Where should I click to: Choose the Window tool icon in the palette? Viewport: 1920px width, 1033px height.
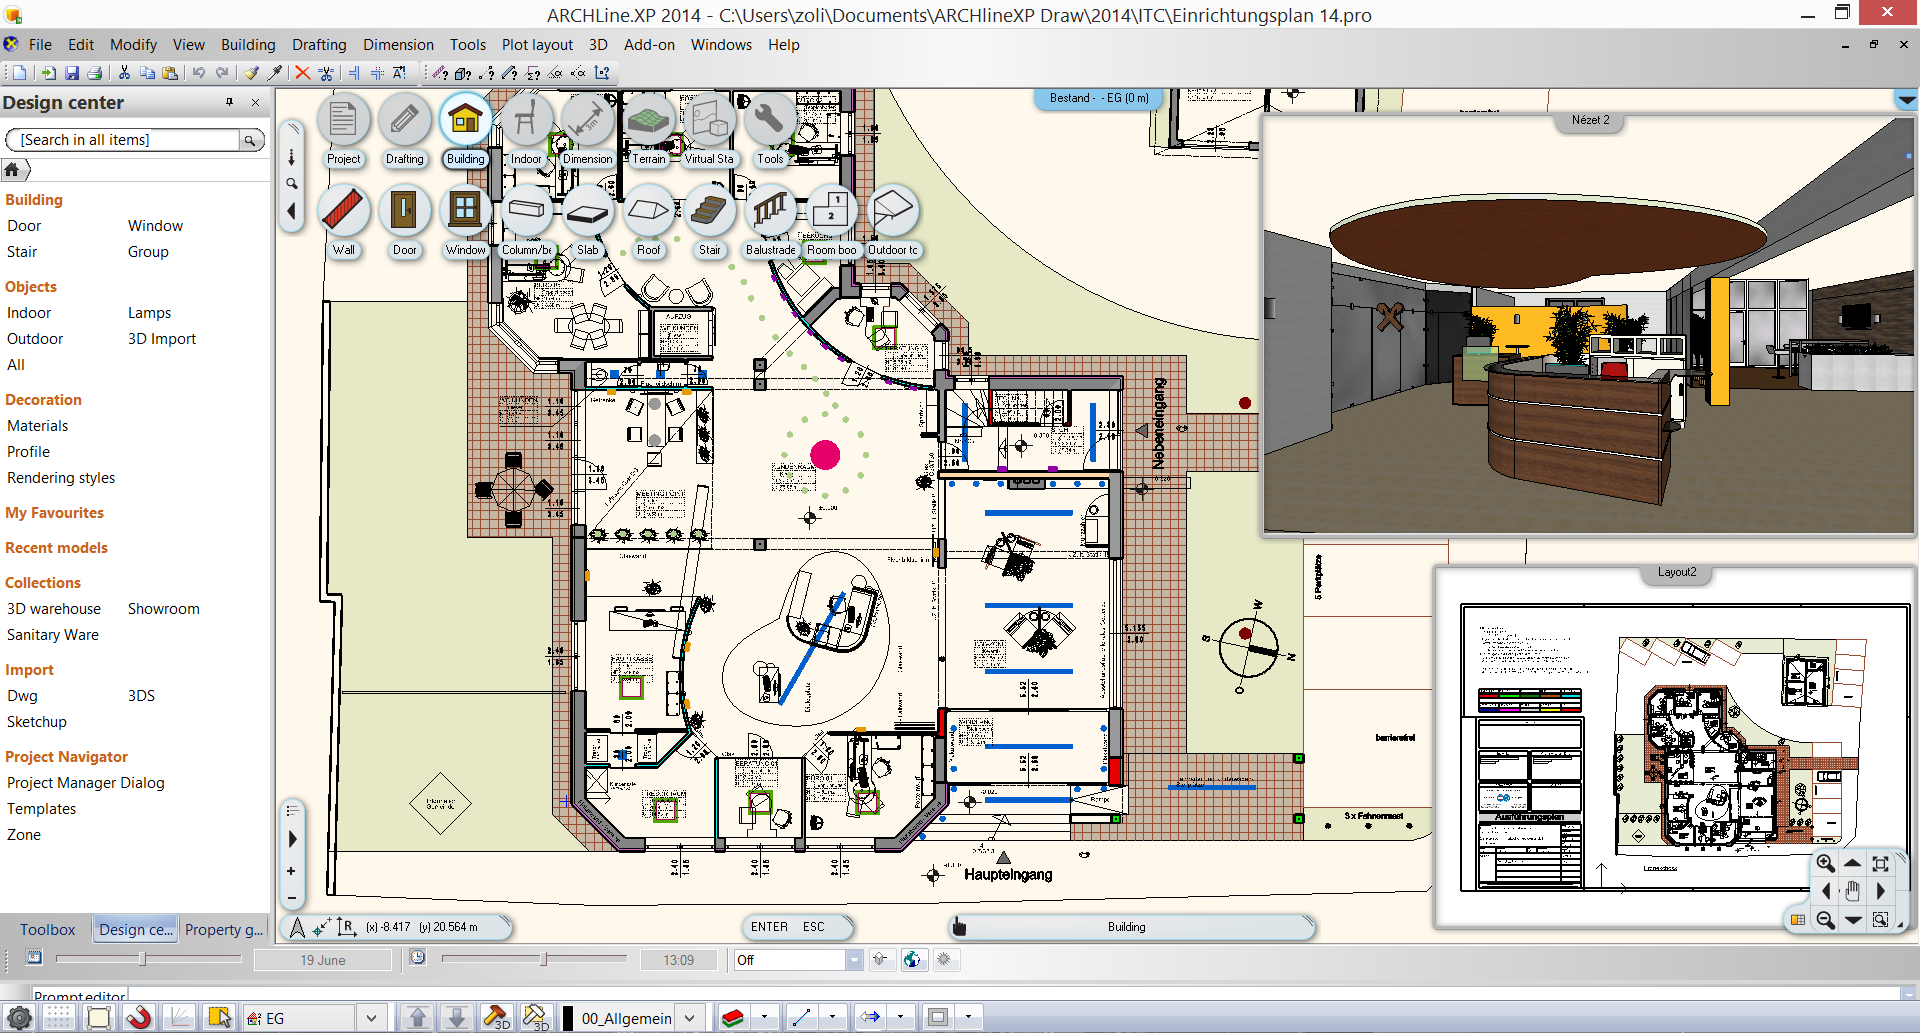[x=465, y=210]
